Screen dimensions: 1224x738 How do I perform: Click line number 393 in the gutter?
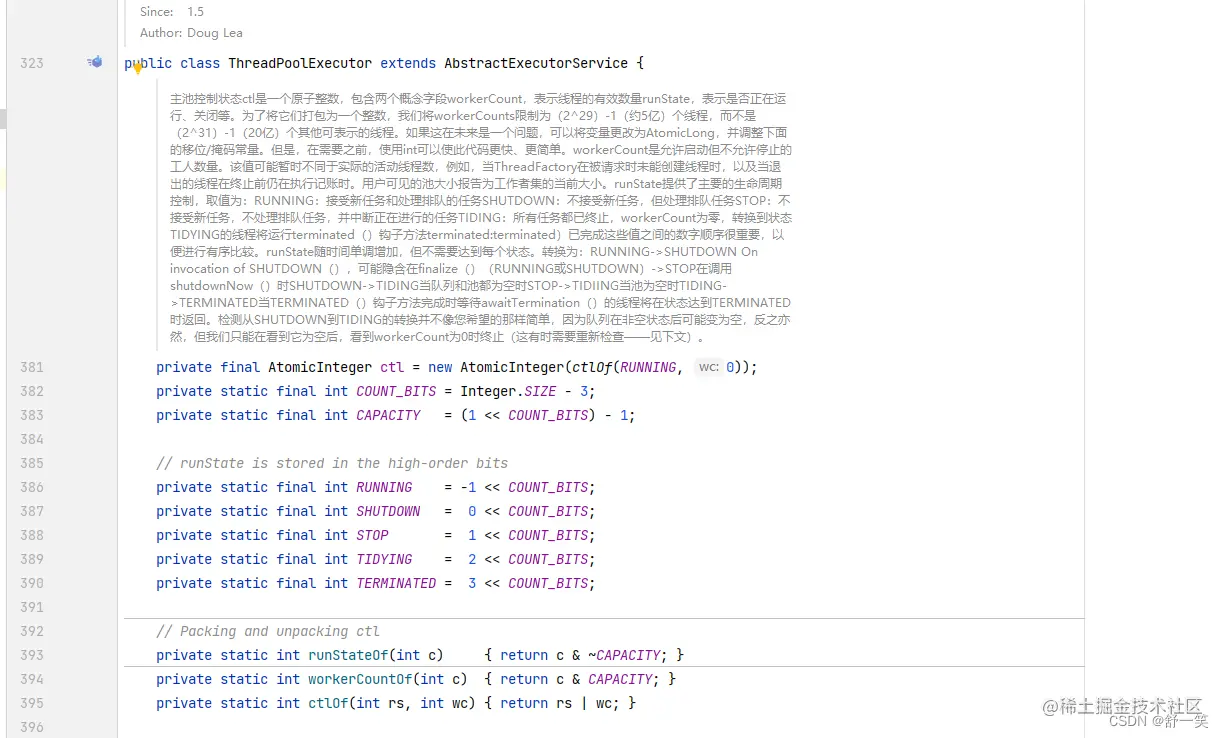[32, 655]
